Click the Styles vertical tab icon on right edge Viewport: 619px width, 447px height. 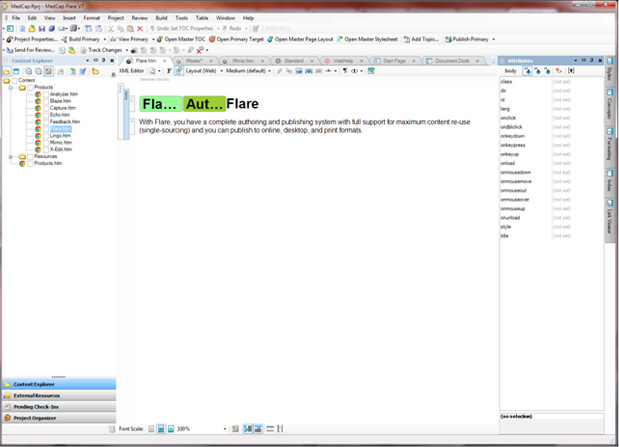(610, 61)
